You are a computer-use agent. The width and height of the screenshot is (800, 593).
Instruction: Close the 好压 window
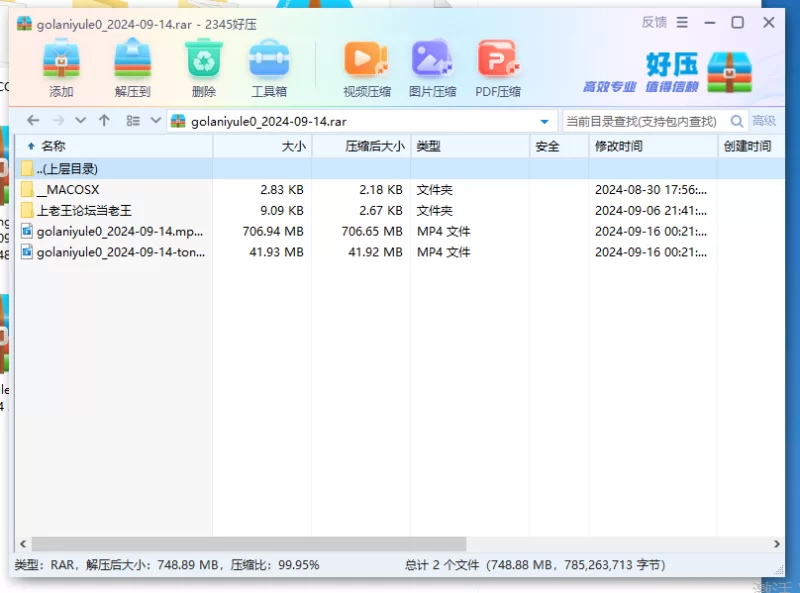(769, 22)
